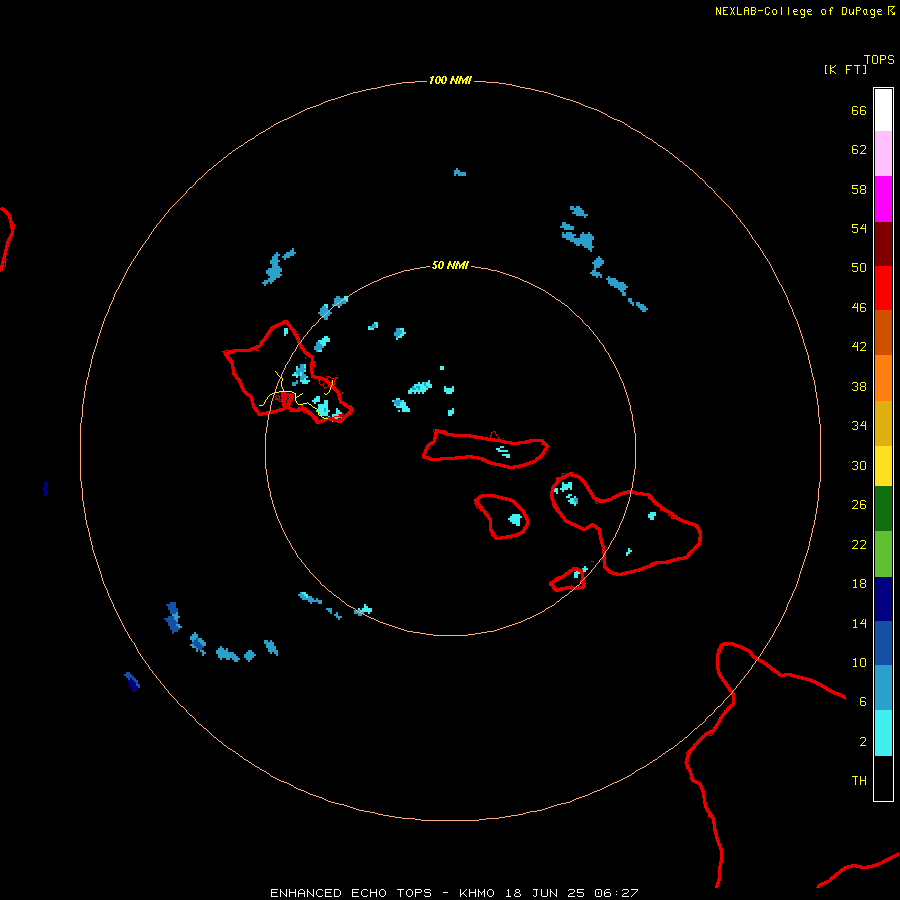This screenshot has height=900, width=900.
Task: Click the 100 NMI range ring label
Action: [x=450, y=80]
